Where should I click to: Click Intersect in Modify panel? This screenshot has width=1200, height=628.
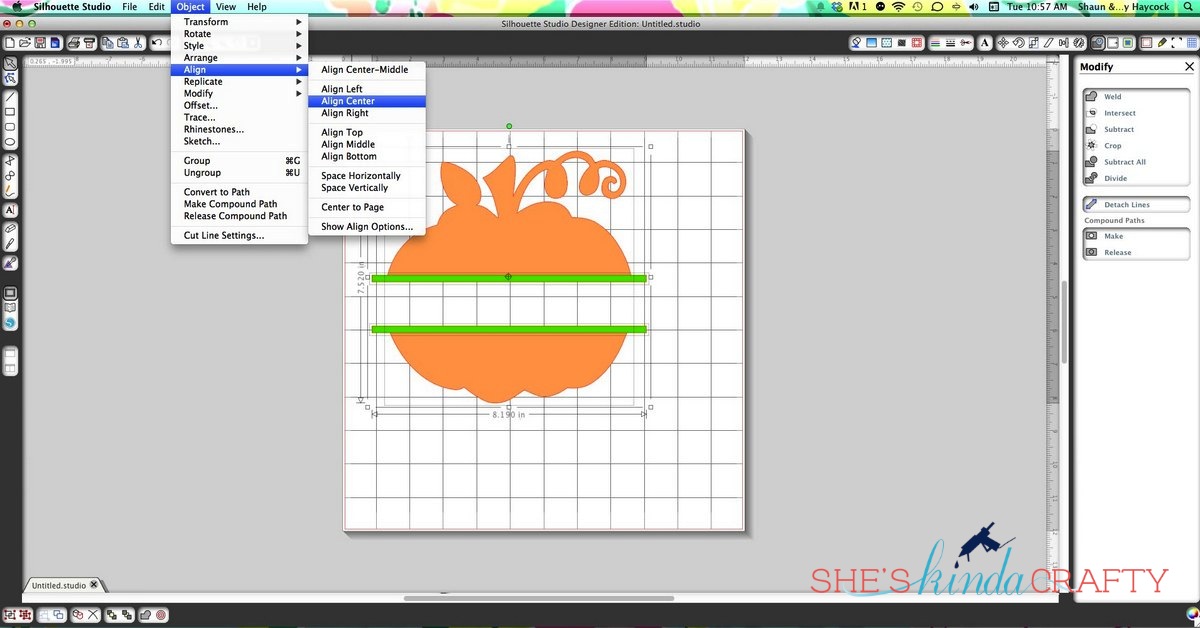1136,113
